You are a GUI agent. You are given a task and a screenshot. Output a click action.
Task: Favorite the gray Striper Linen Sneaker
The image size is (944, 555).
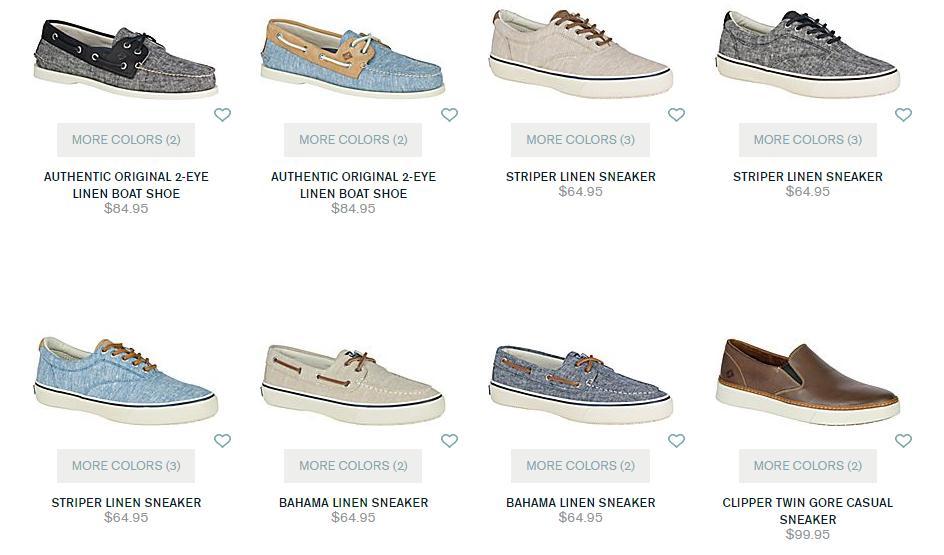[903, 114]
